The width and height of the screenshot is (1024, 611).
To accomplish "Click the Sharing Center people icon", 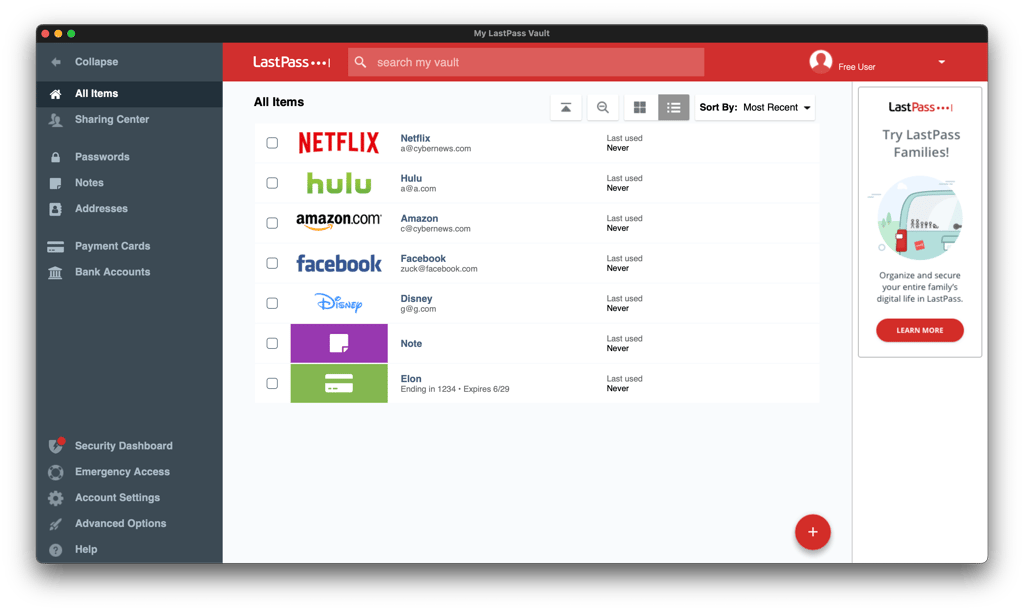I will 56,120.
